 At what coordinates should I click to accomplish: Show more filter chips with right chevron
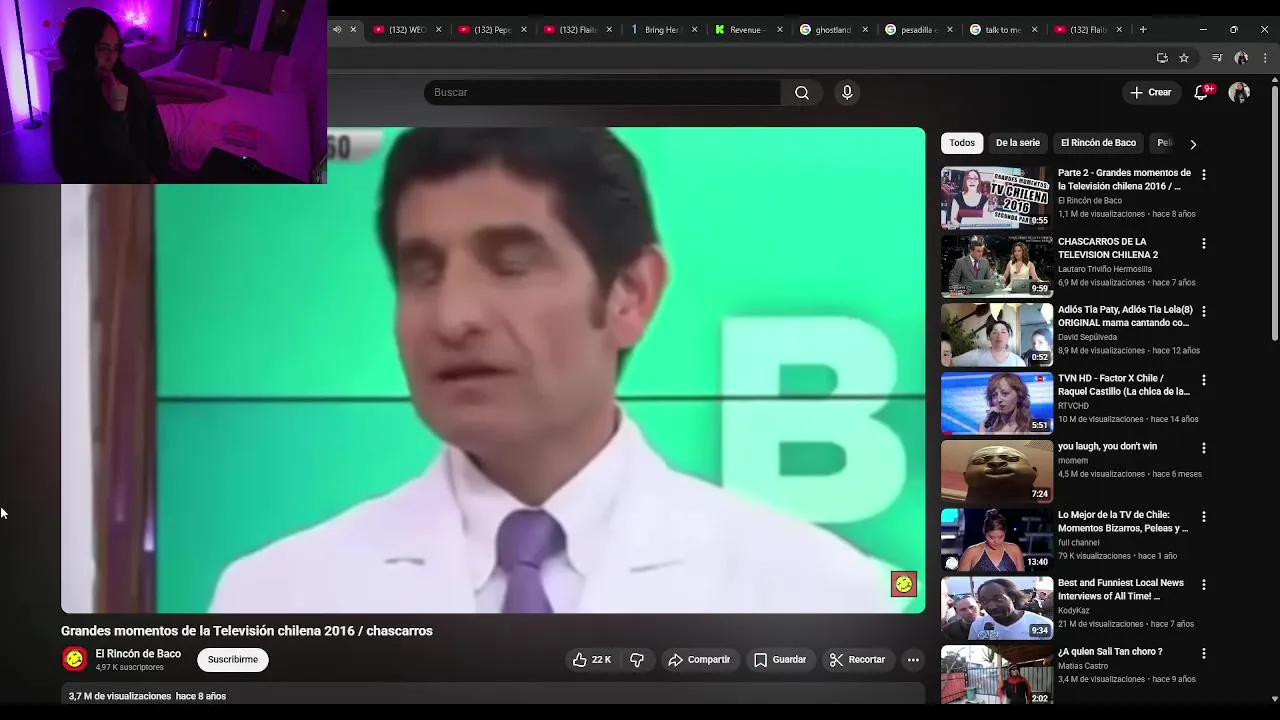click(x=1192, y=144)
